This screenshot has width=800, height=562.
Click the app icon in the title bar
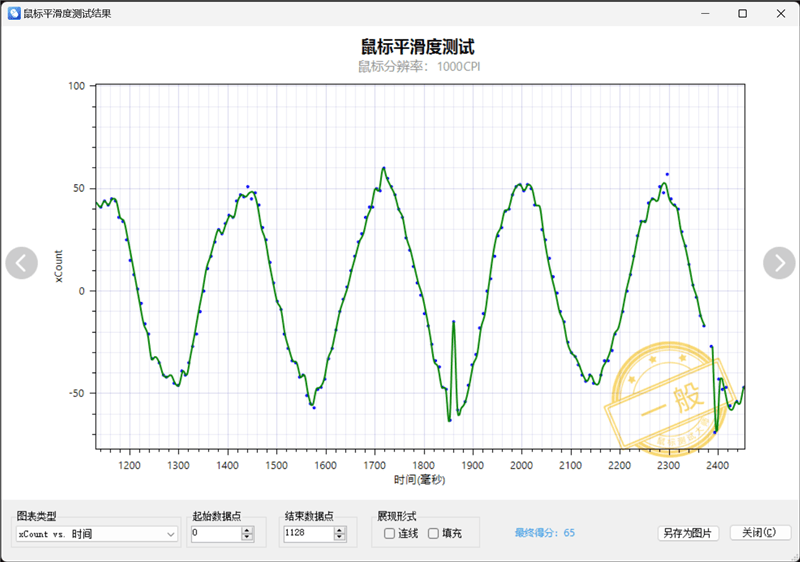[14, 14]
